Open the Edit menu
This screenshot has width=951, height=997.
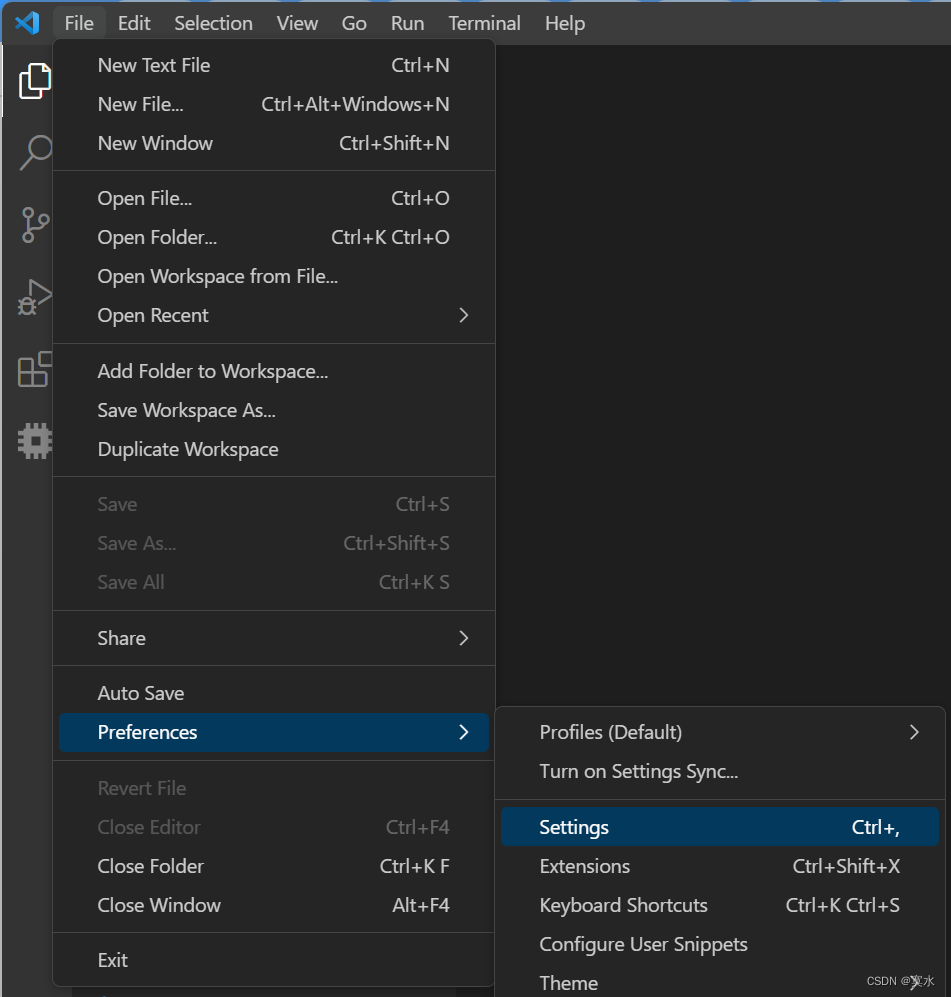coord(134,23)
